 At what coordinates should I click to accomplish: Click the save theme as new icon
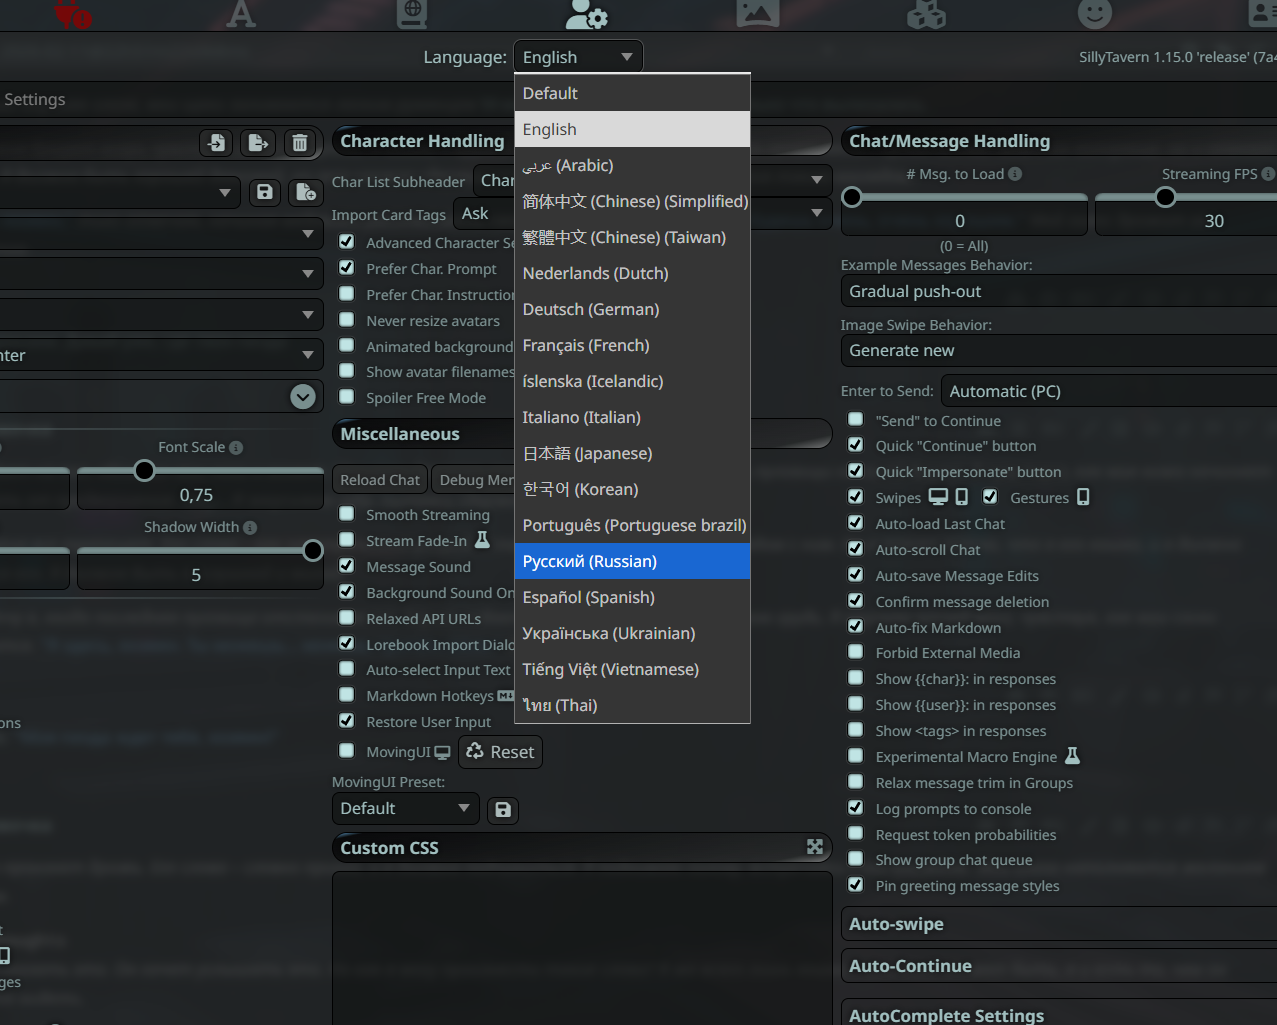tap(306, 192)
